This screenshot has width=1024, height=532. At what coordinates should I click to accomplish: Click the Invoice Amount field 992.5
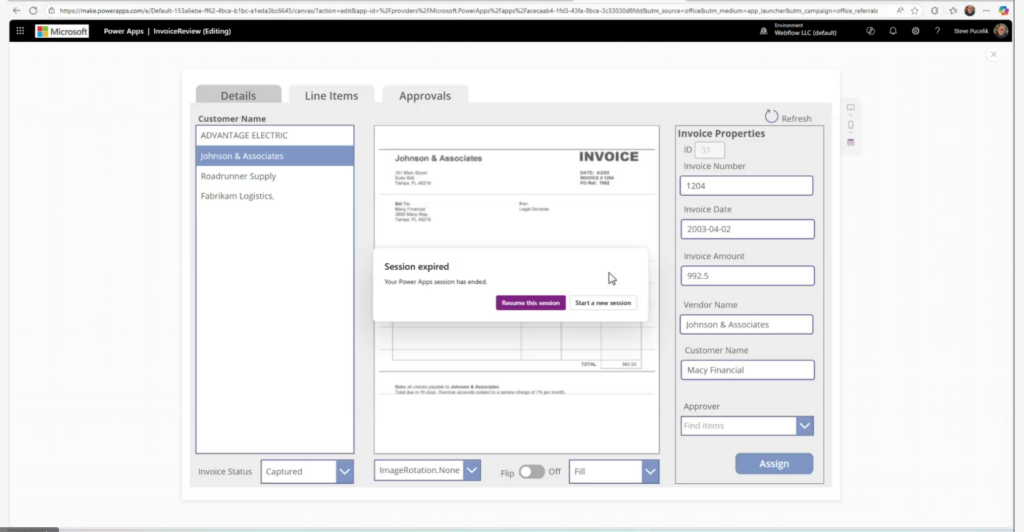click(x=747, y=275)
